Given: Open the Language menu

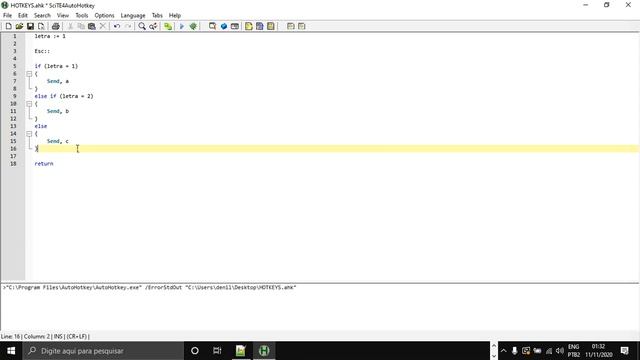Looking at the screenshot, I should 133,16.
